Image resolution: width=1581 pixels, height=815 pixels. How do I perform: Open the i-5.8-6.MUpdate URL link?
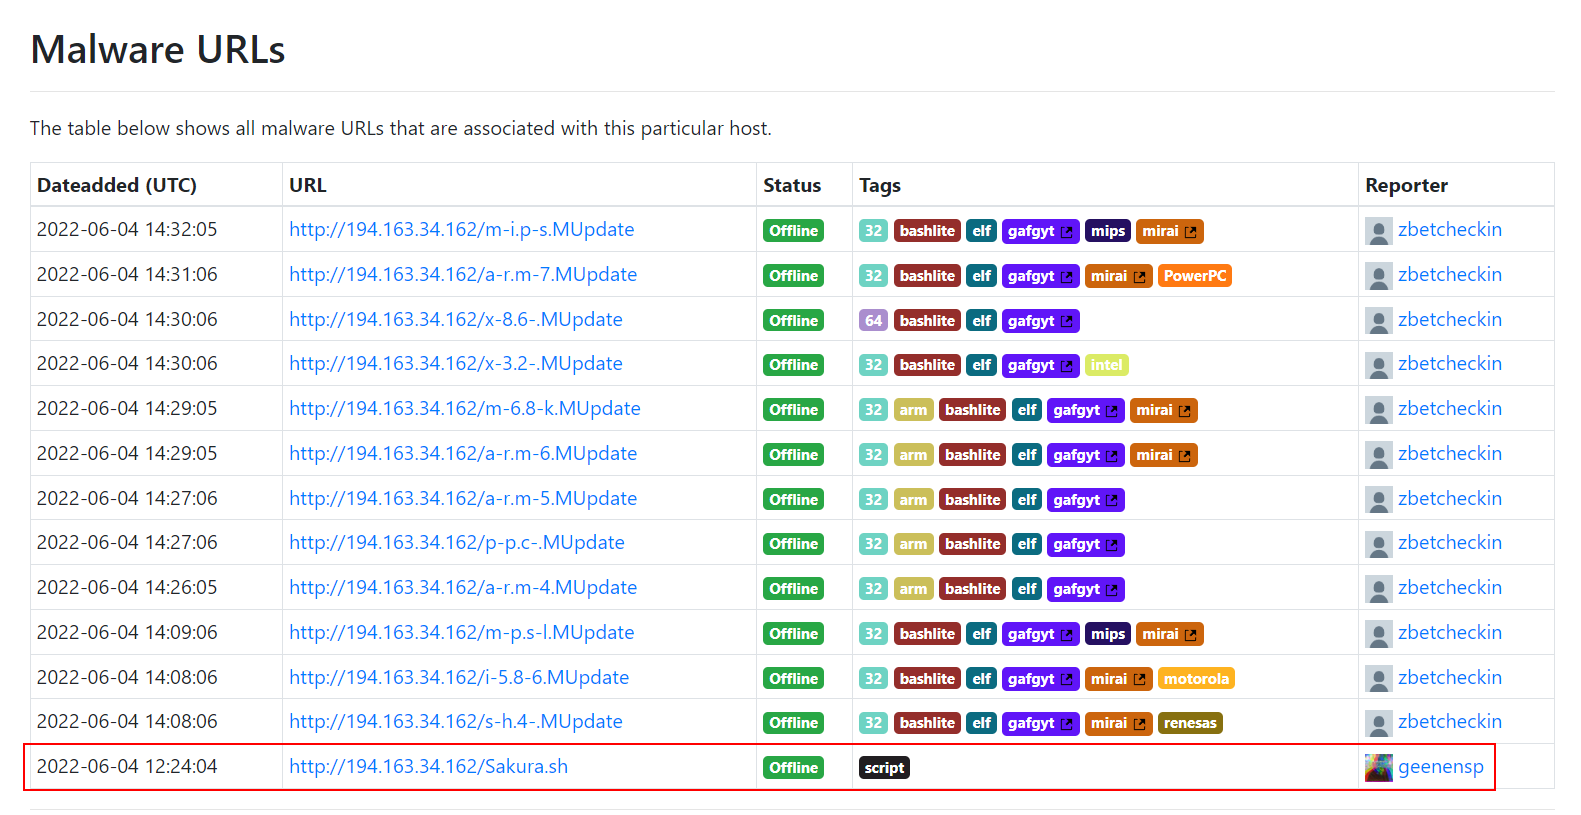pyautogui.click(x=459, y=677)
